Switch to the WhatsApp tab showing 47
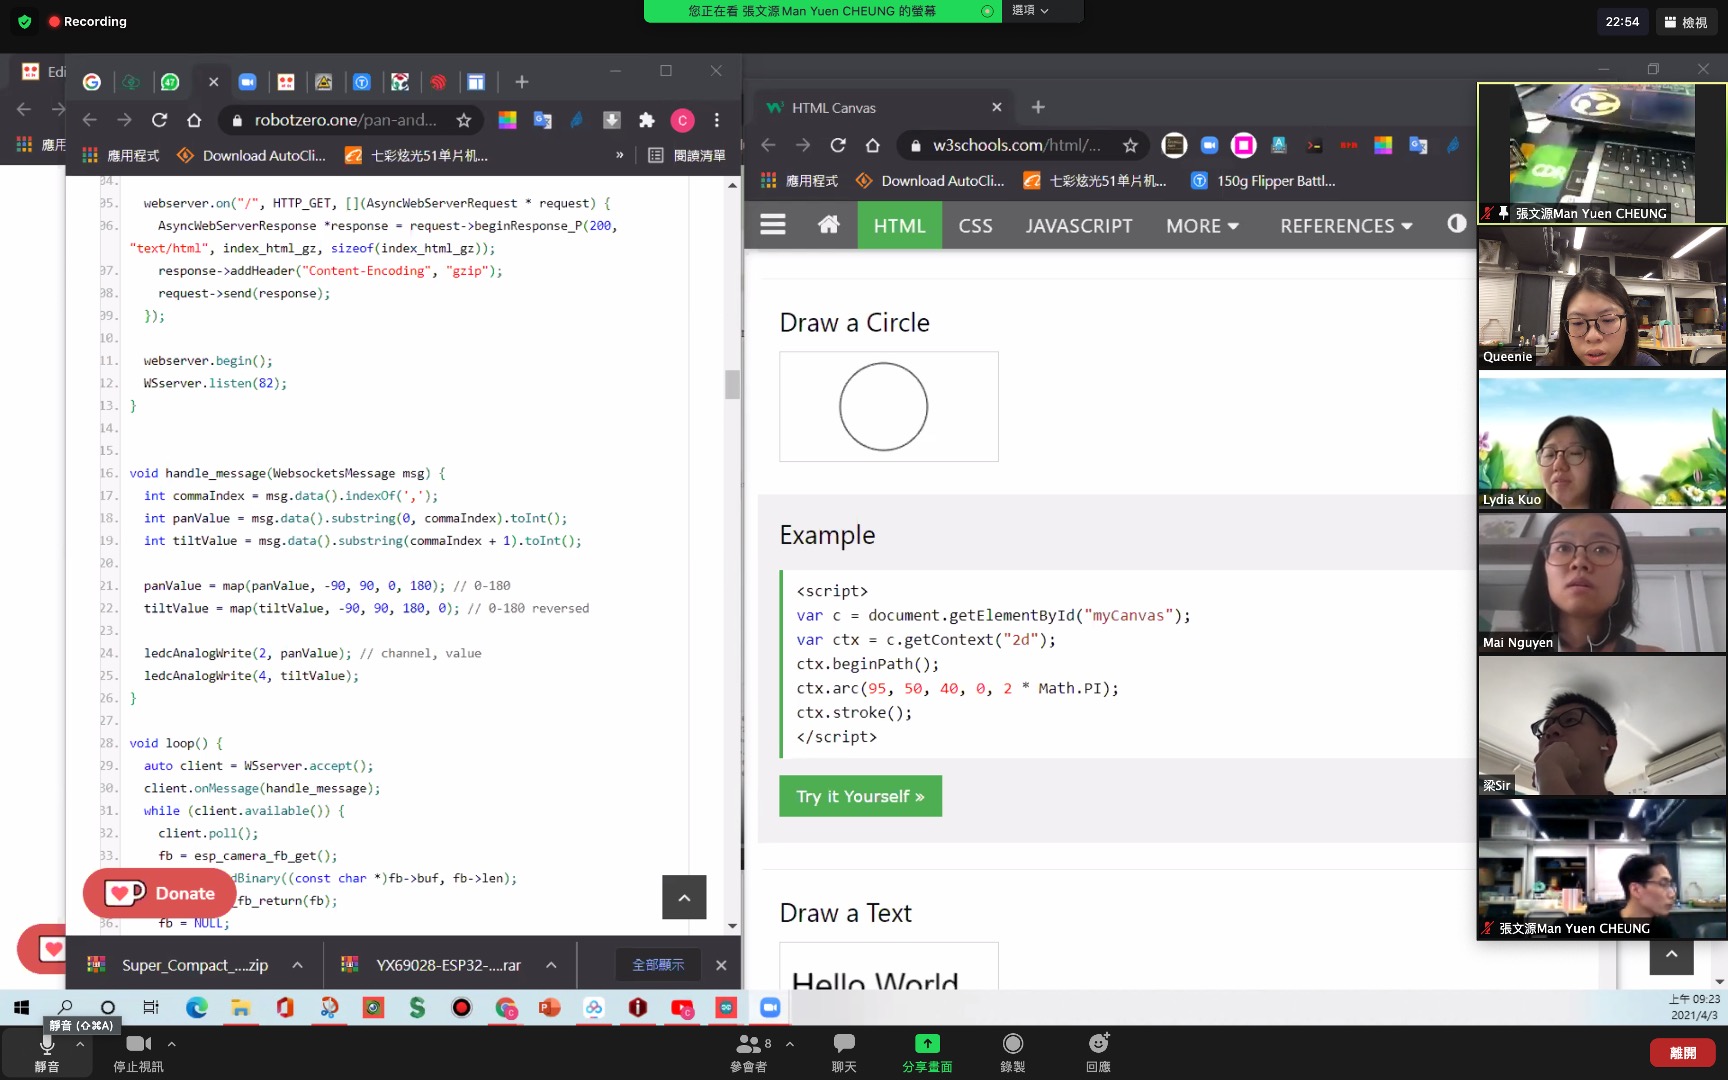 tap(170, 82)
